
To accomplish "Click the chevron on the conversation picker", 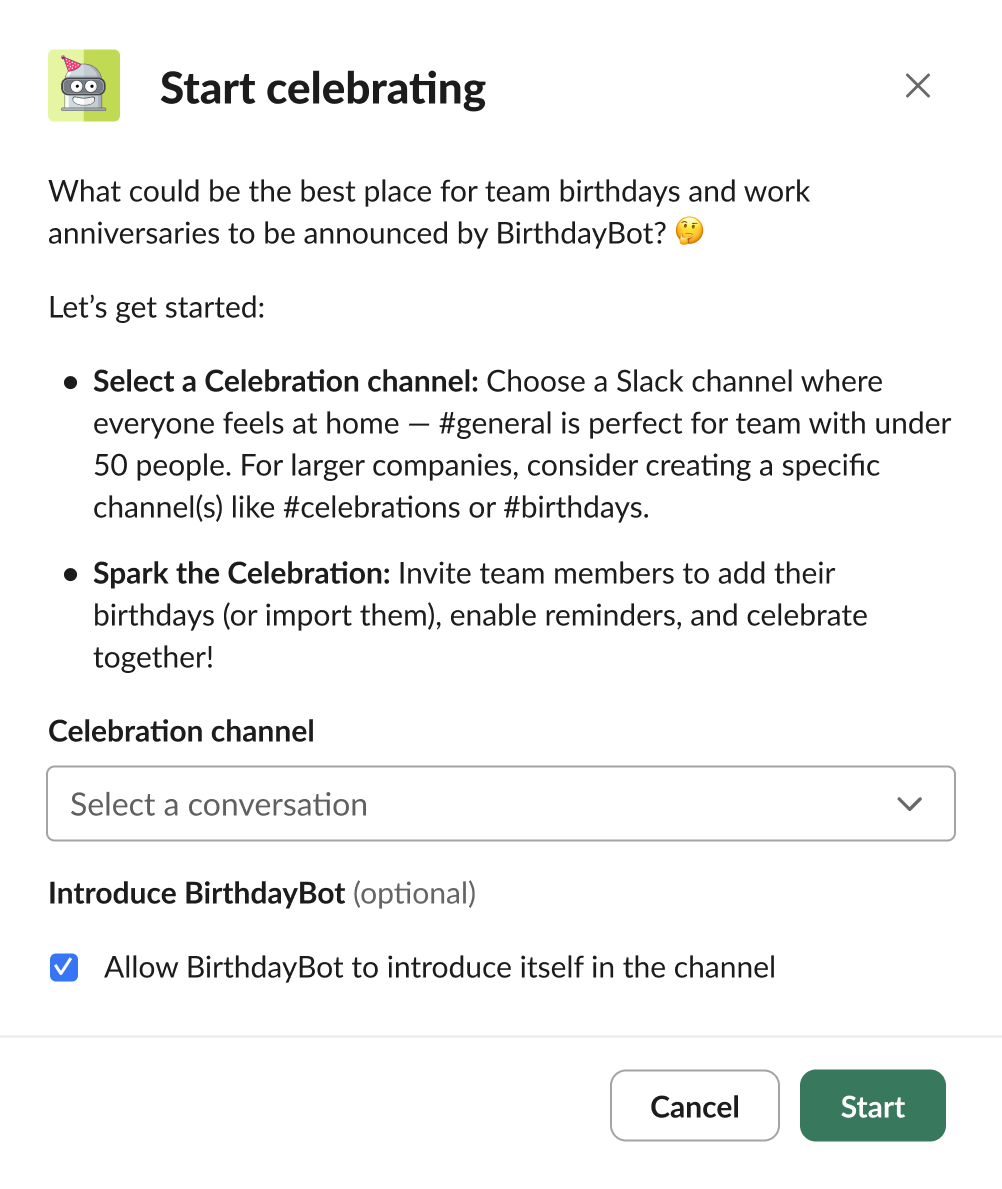I will (908, 803).
